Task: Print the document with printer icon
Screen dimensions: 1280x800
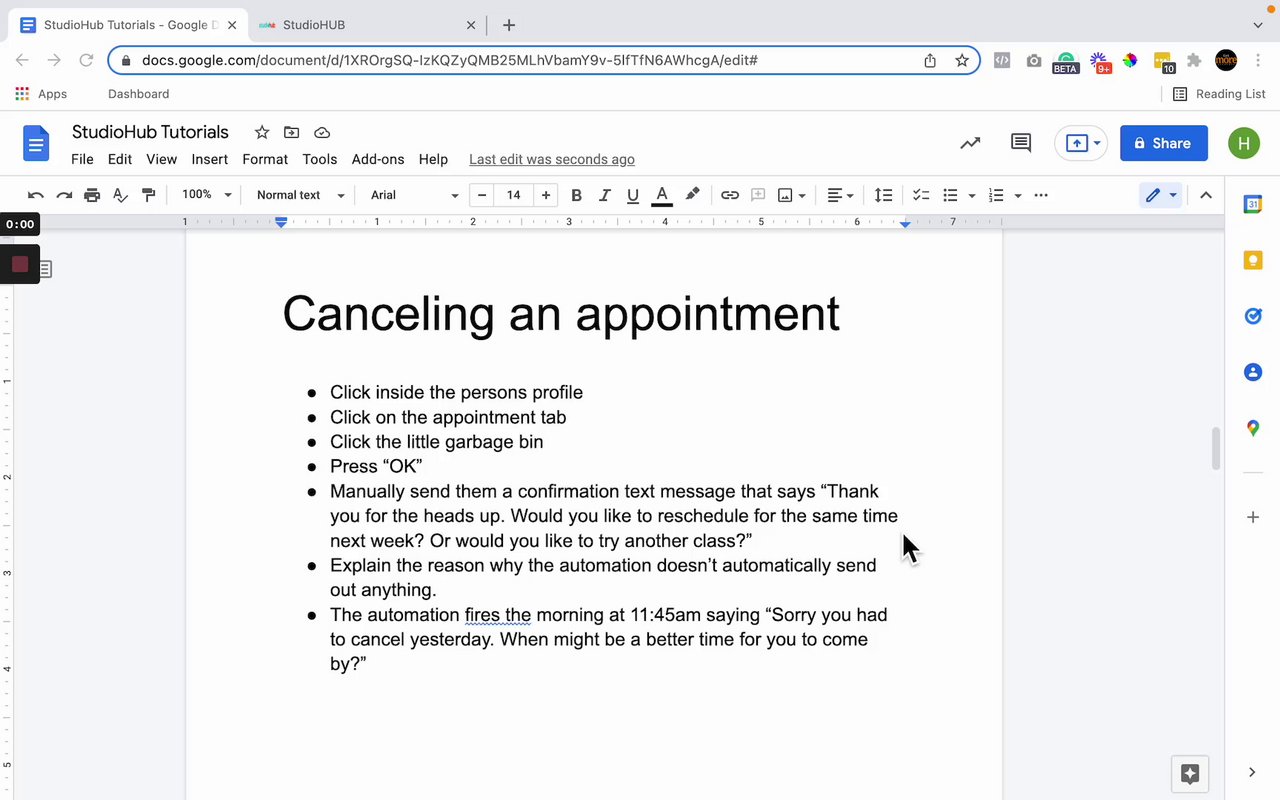Action: point(92,195)
